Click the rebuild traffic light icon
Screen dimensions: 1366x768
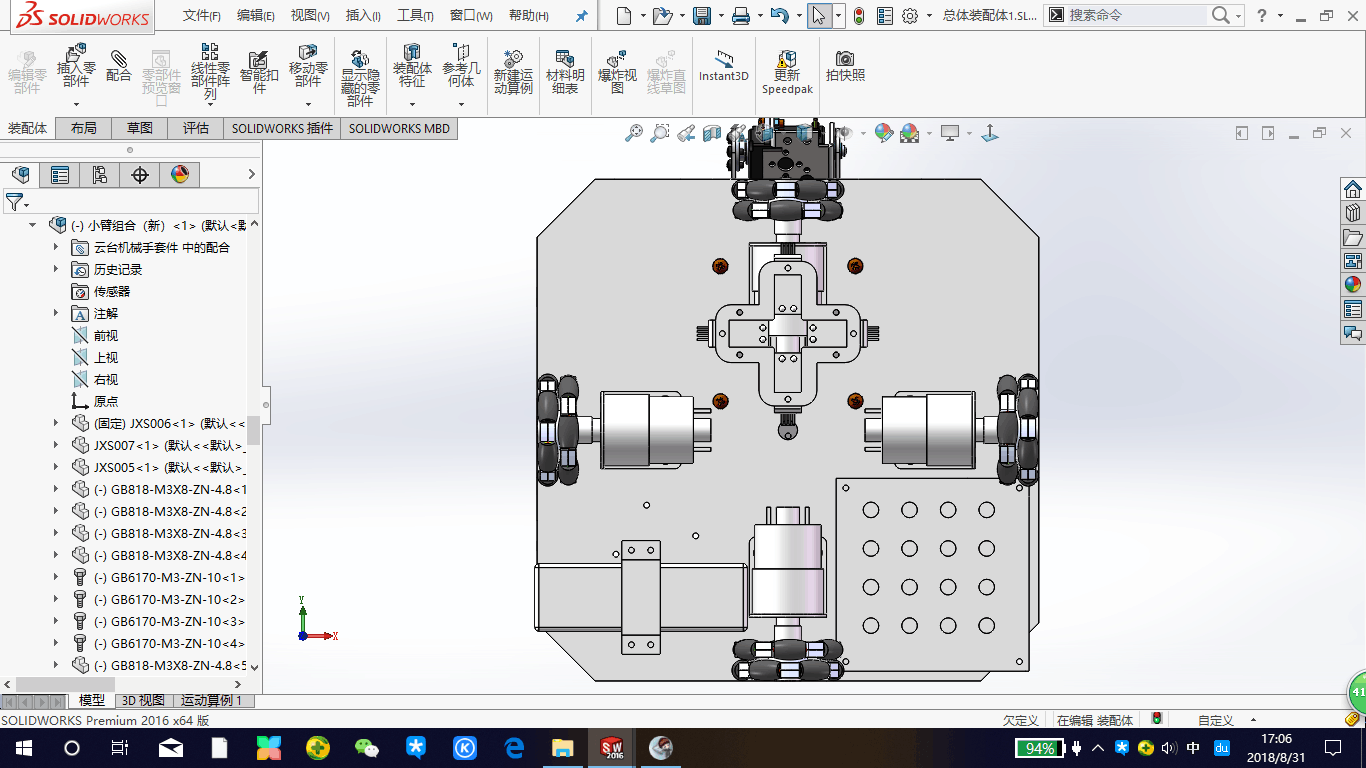(x=859, y=16)
